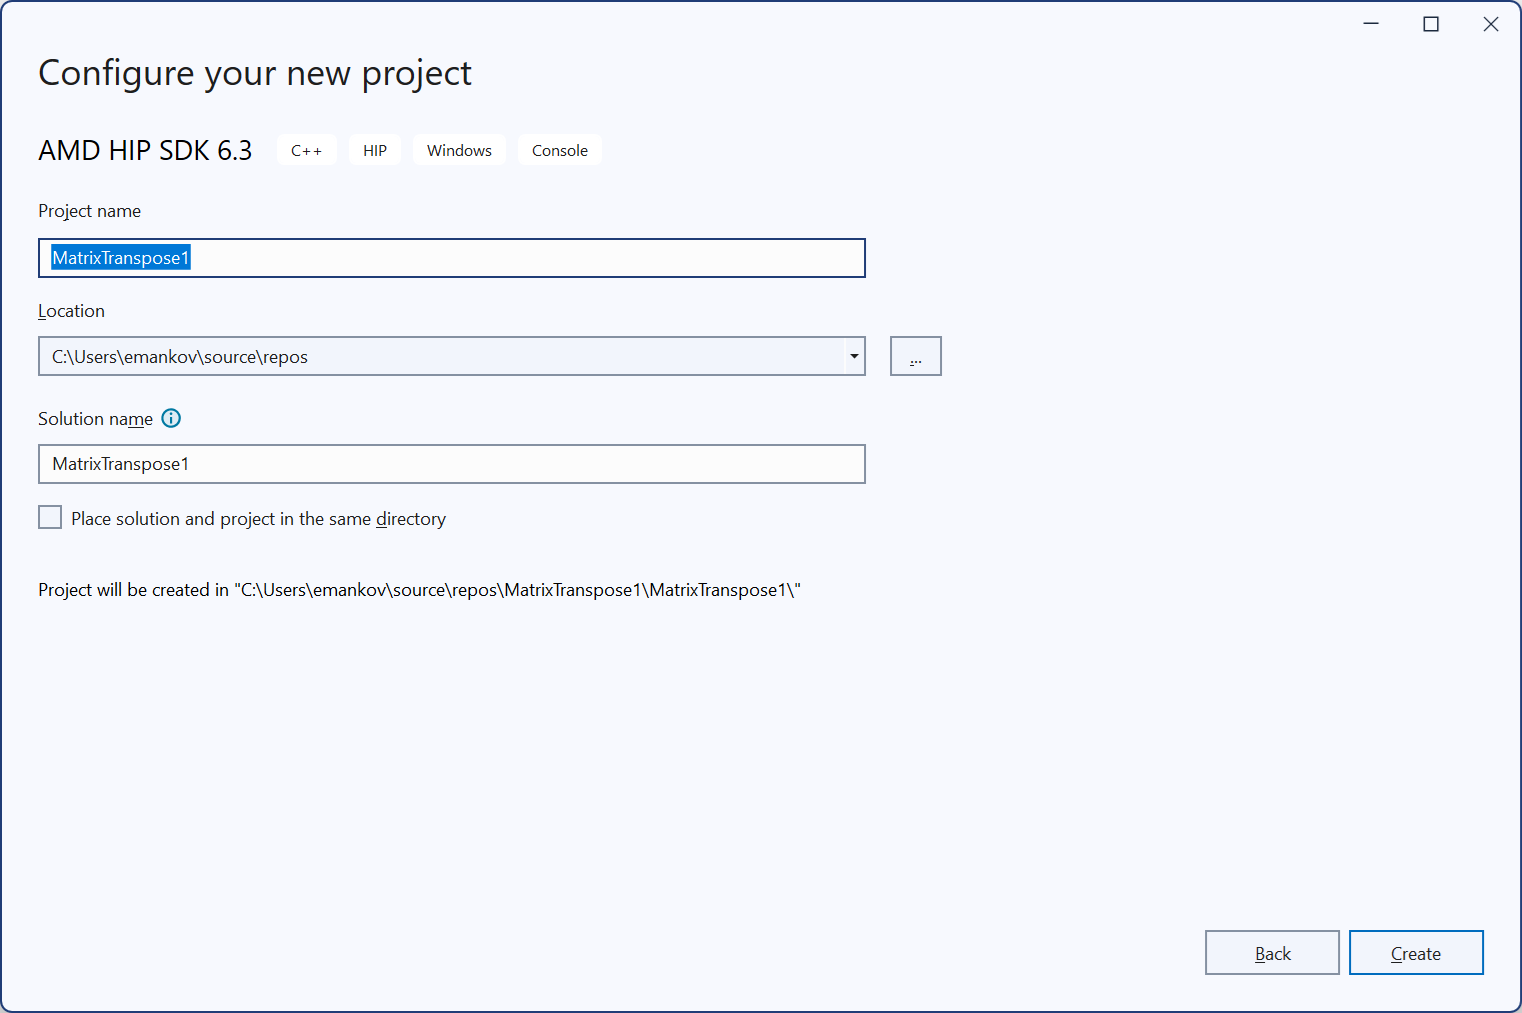Select the C++ tag

[x=306, y=151]
